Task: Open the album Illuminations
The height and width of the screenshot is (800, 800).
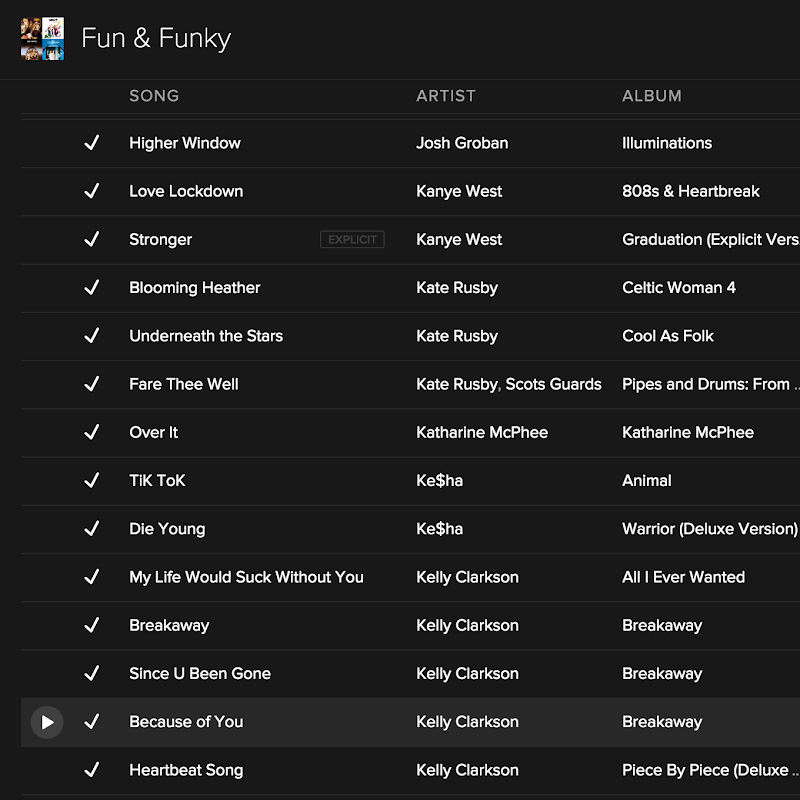Action: pyautogui.click(x=667, y=143)
